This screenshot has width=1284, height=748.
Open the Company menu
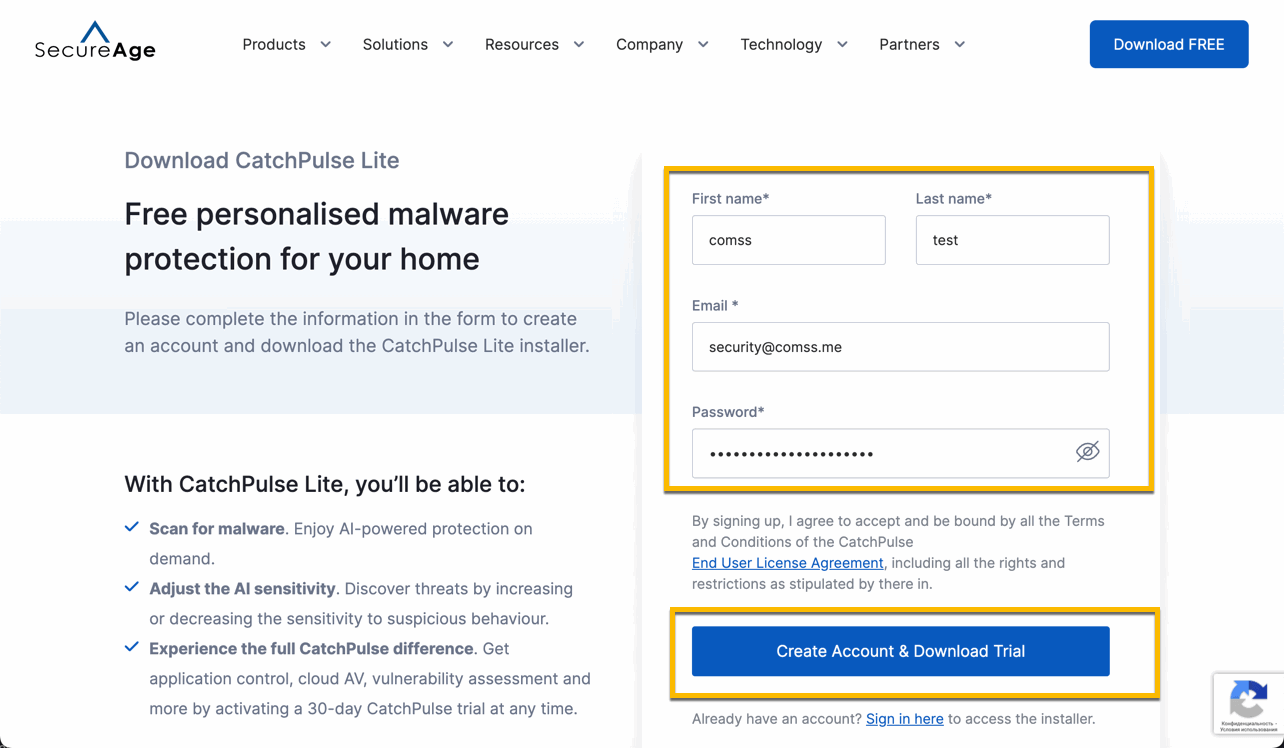point(649,45)
